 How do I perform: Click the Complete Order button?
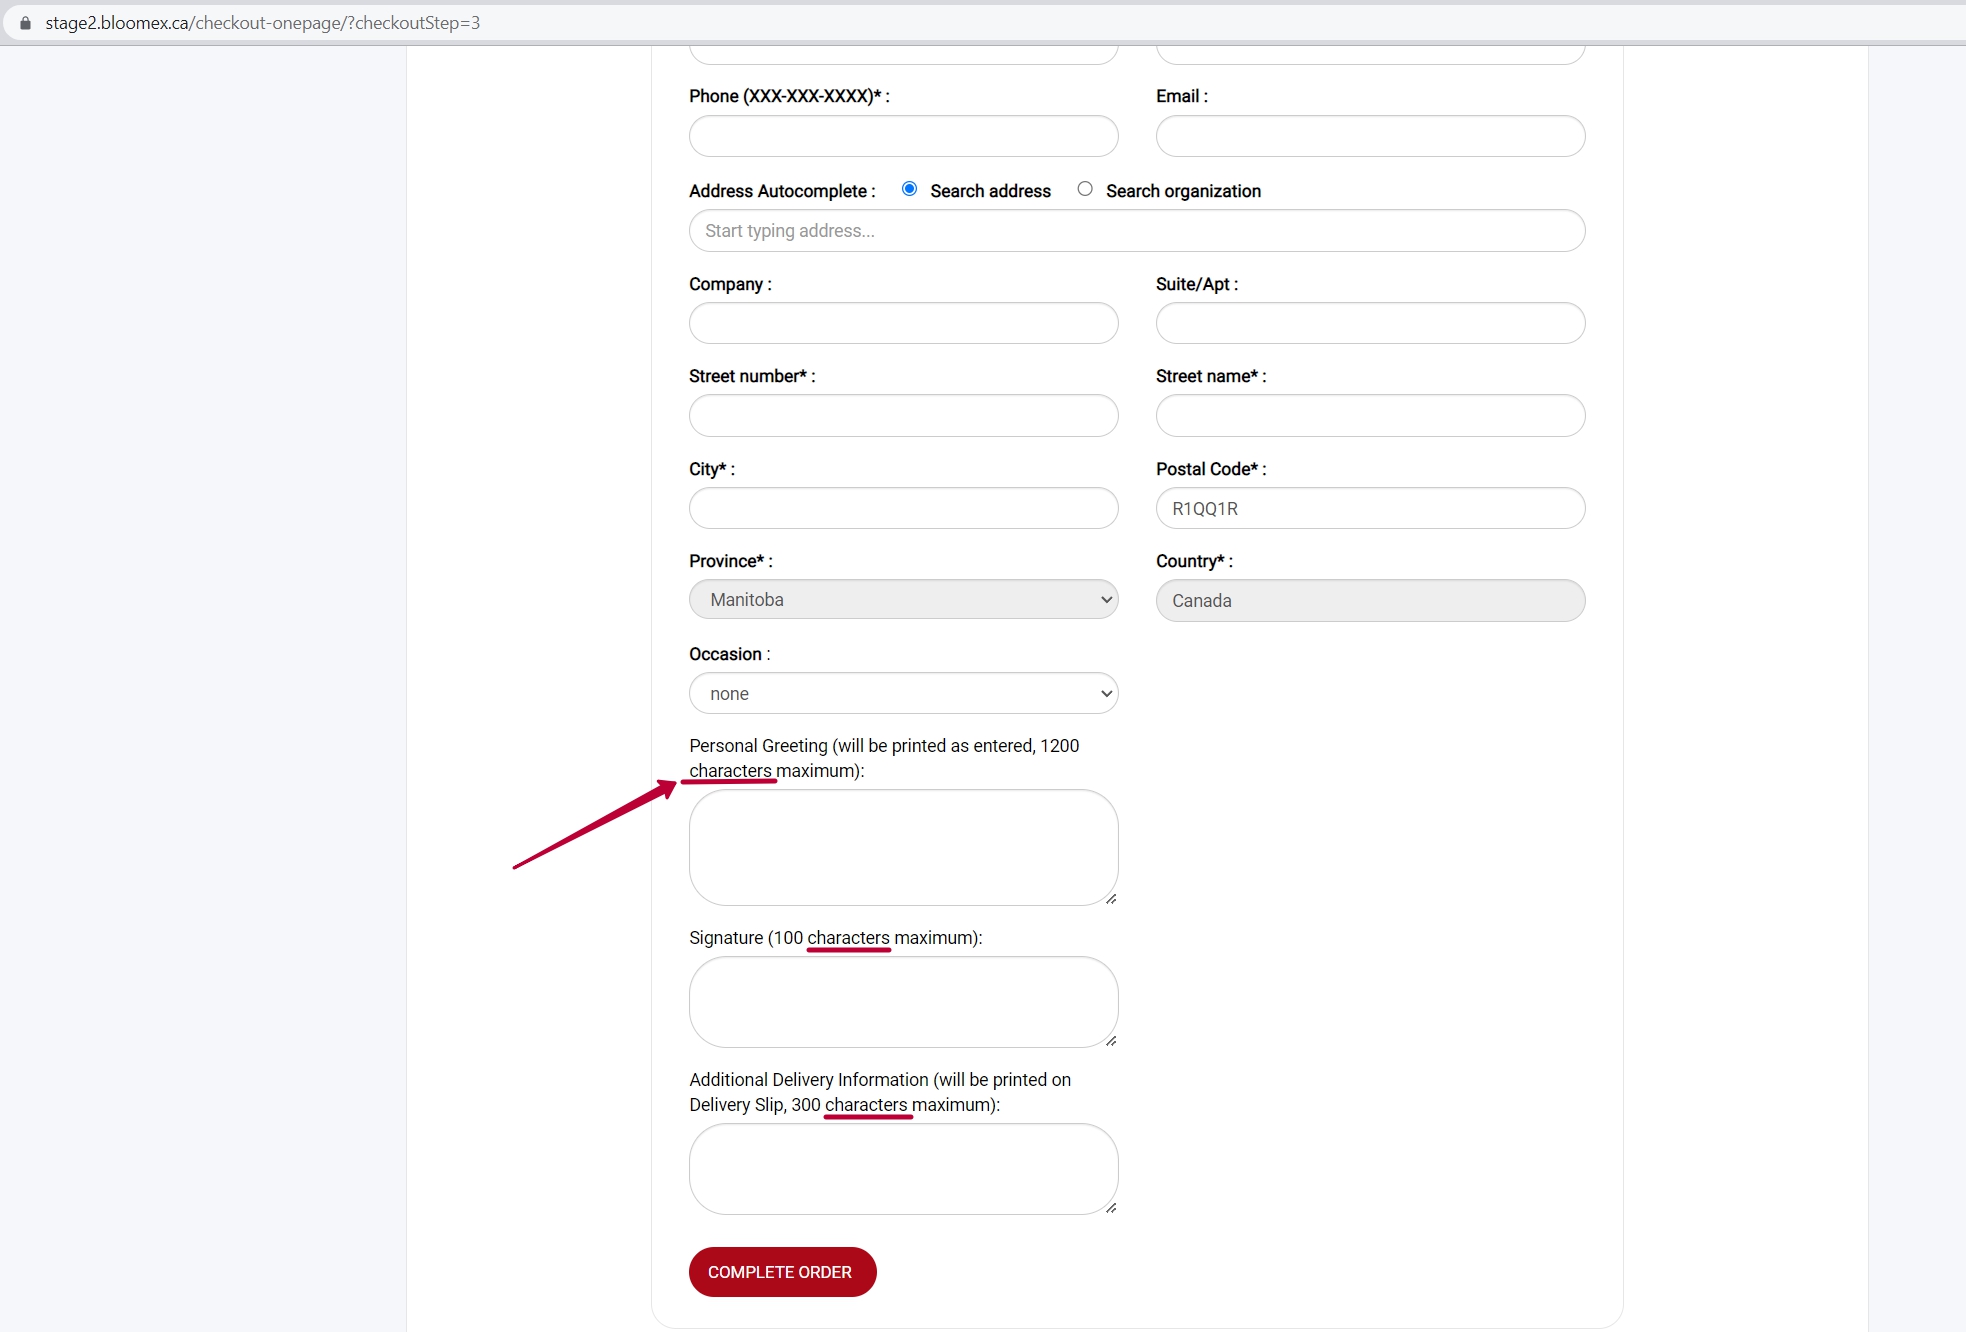(782, 1272)
